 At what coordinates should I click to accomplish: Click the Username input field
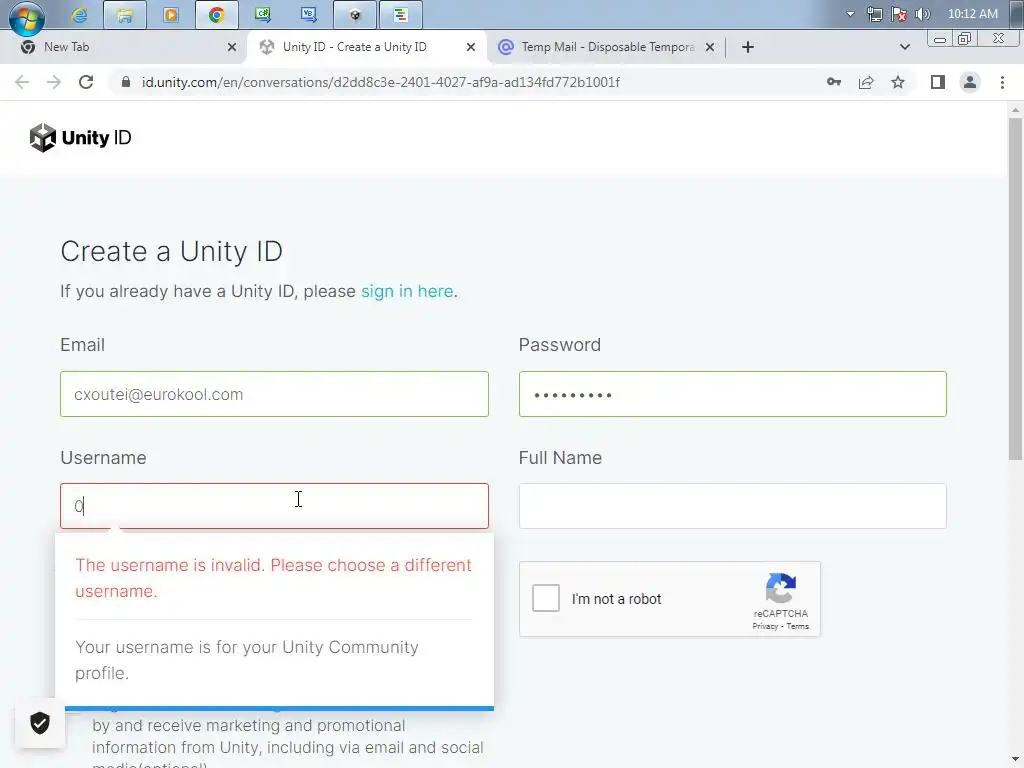pyautogui.click(x=274, y=506)
